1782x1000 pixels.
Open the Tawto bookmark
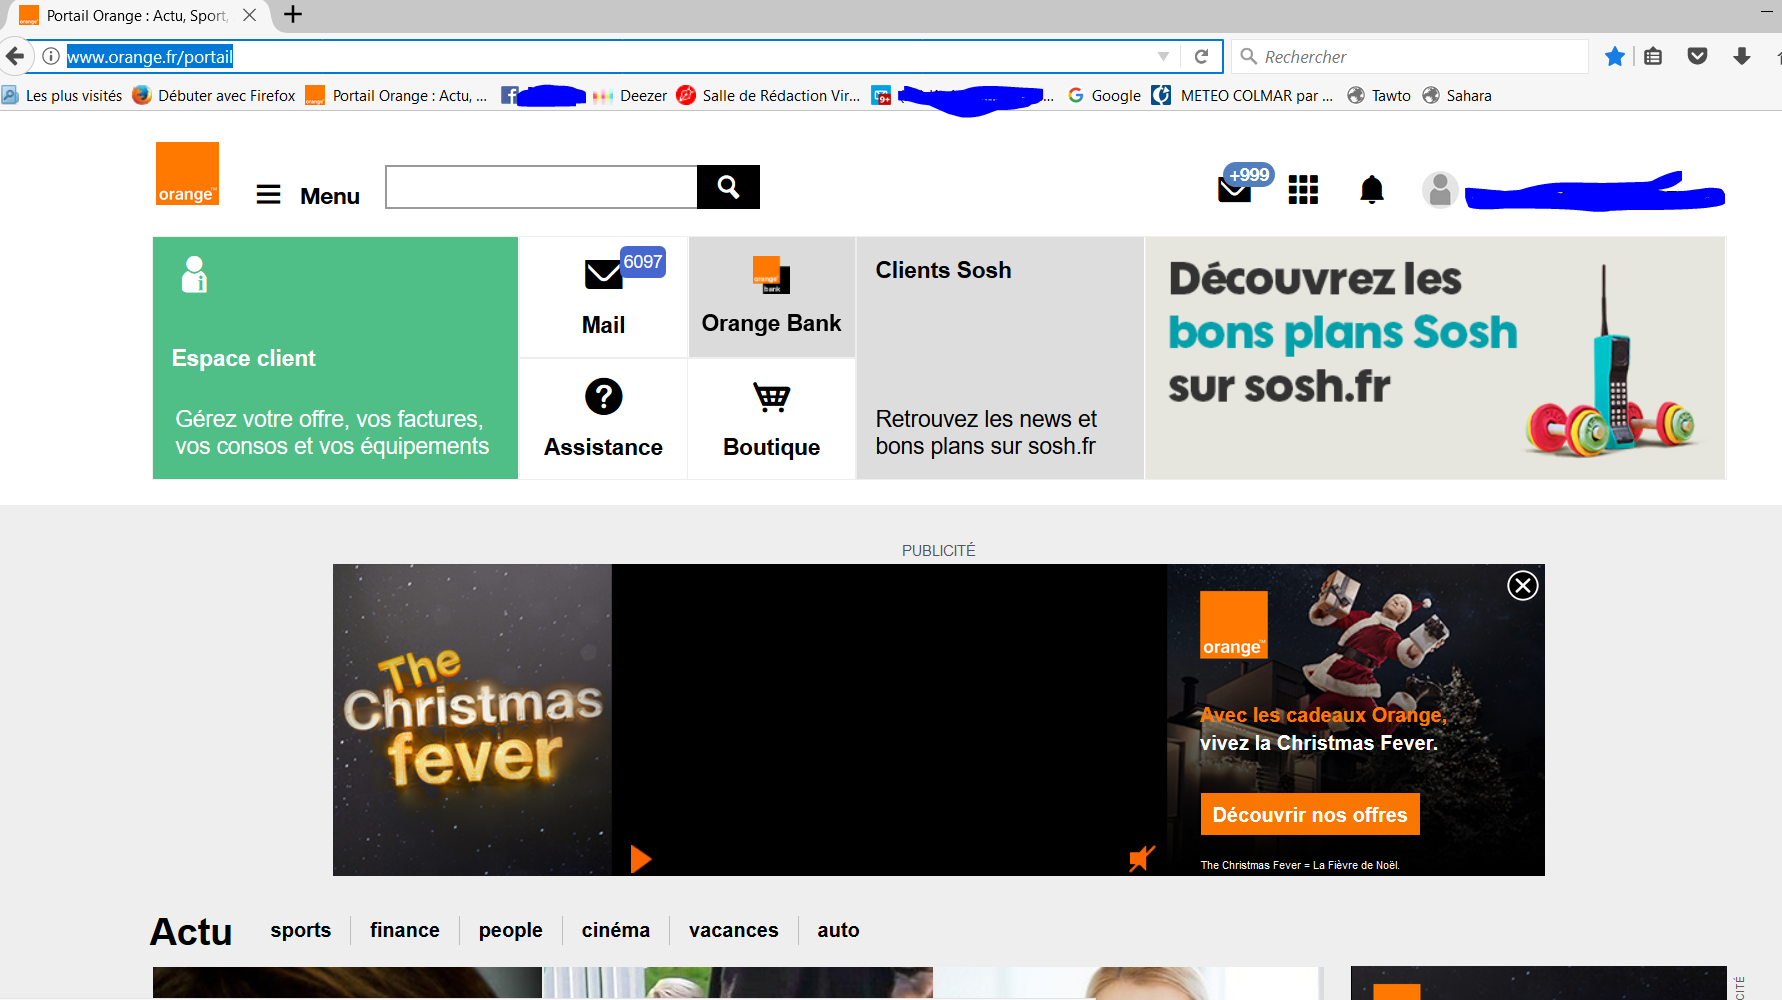point(1379,95)
